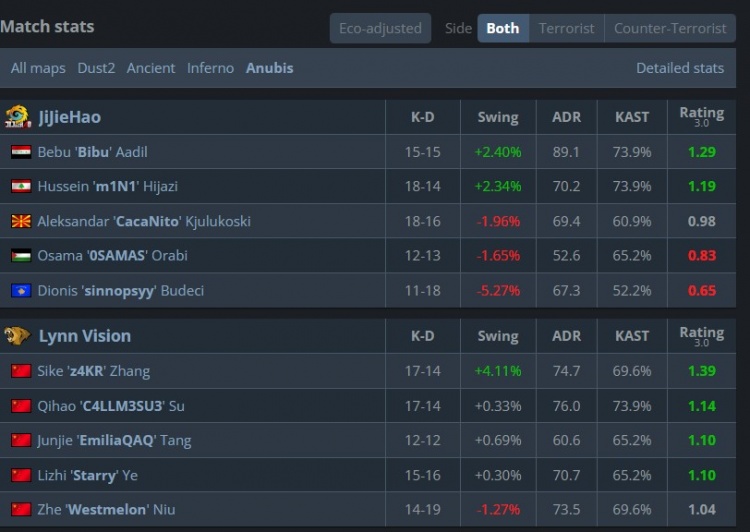
Task: Click CacaNito's KAST value 60.9%
Action: [632, 221]
